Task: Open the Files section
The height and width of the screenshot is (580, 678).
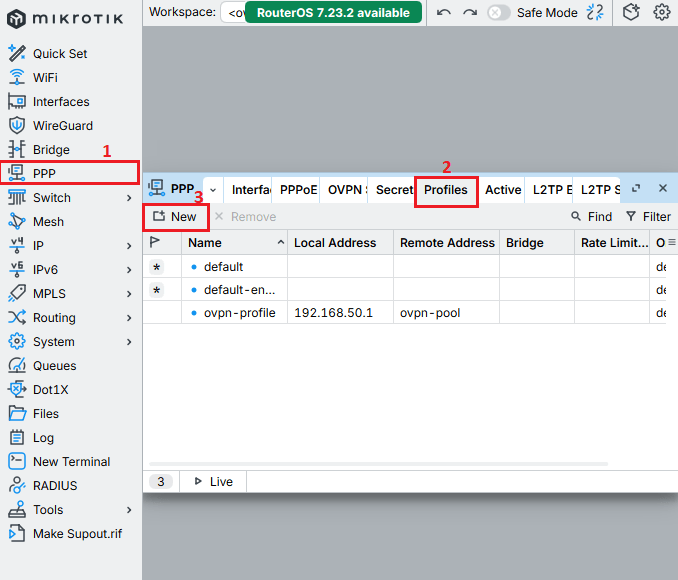Action: tap(34, 413)
